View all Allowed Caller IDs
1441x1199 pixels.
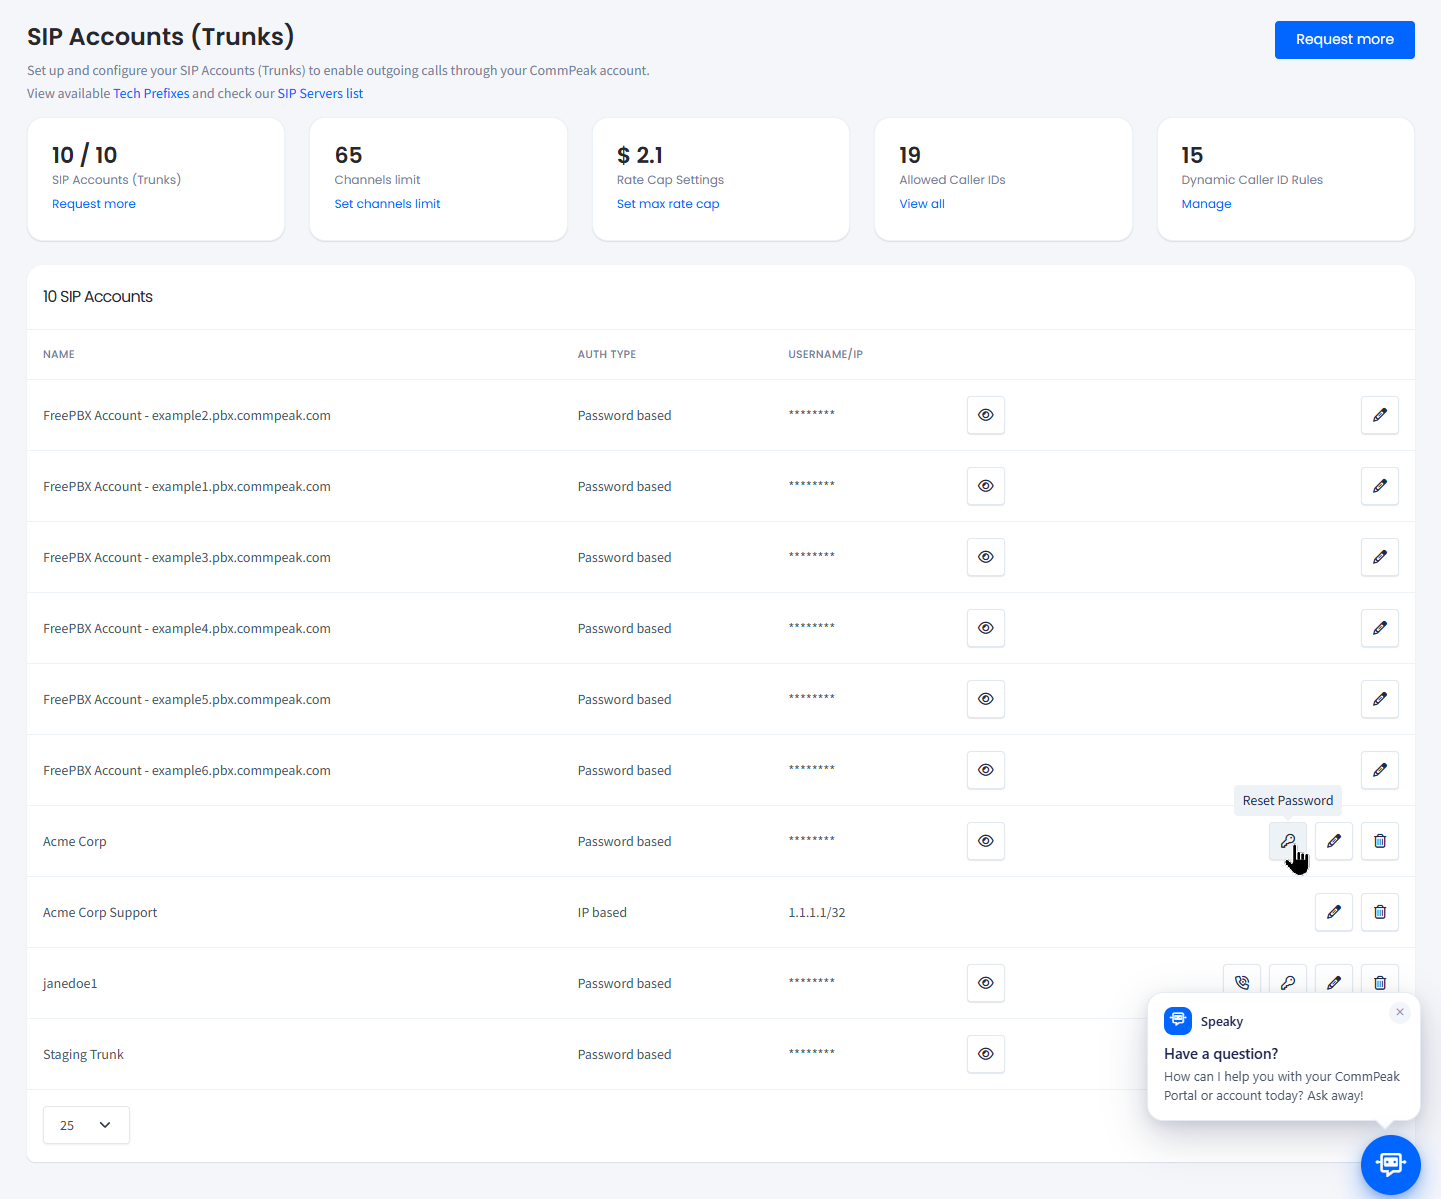[x=922, y=204]
